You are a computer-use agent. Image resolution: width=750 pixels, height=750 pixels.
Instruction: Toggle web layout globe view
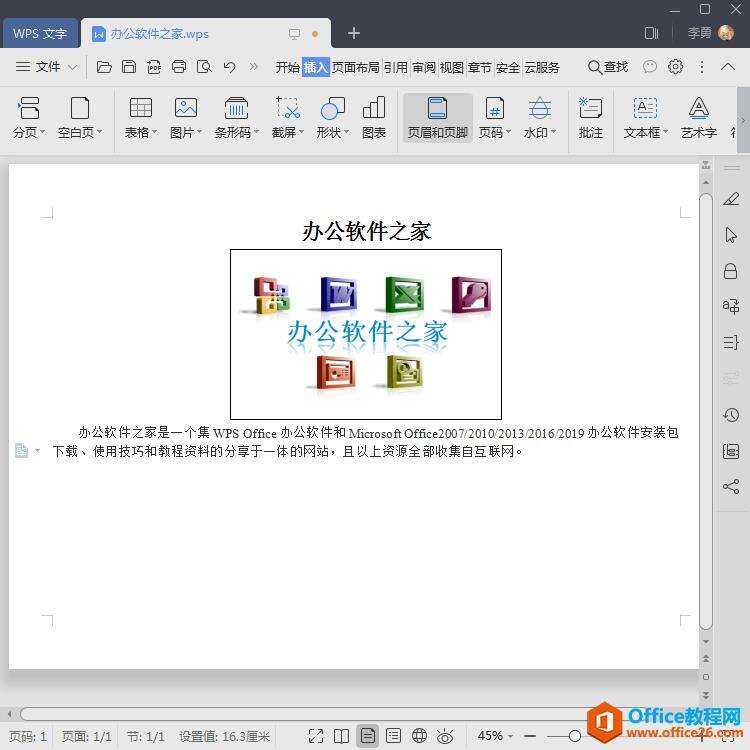(419, 736)
